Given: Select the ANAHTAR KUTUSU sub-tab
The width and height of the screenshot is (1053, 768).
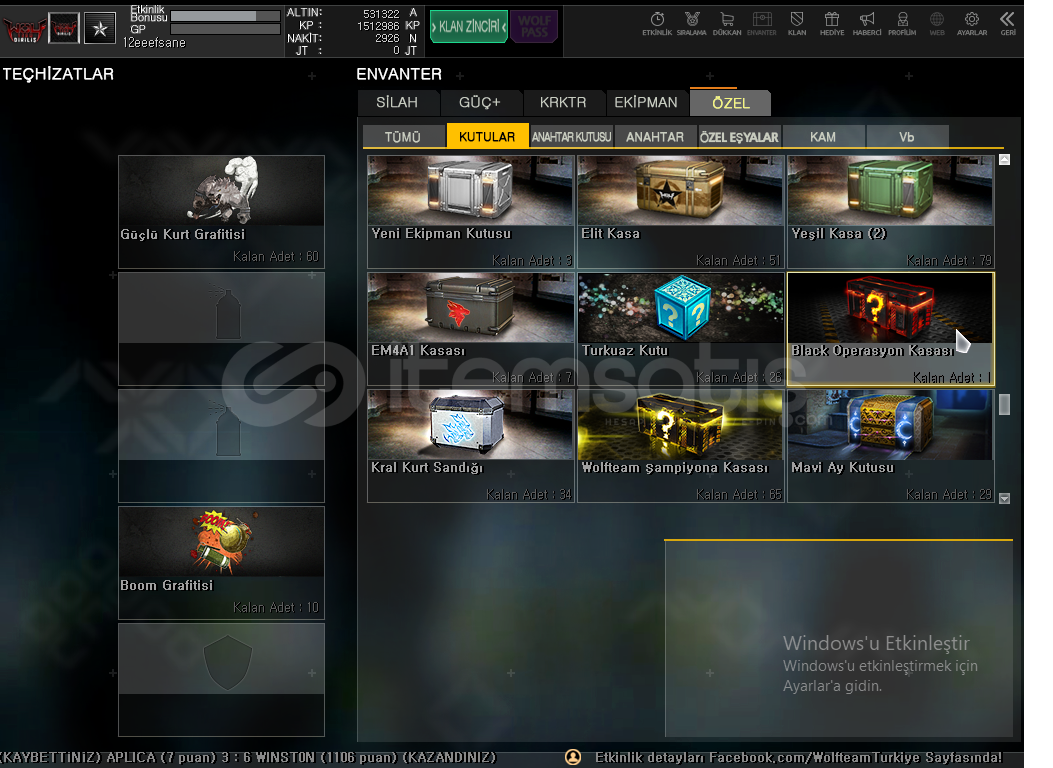Looking at the screenshot, I should click(x=571, y=137).
